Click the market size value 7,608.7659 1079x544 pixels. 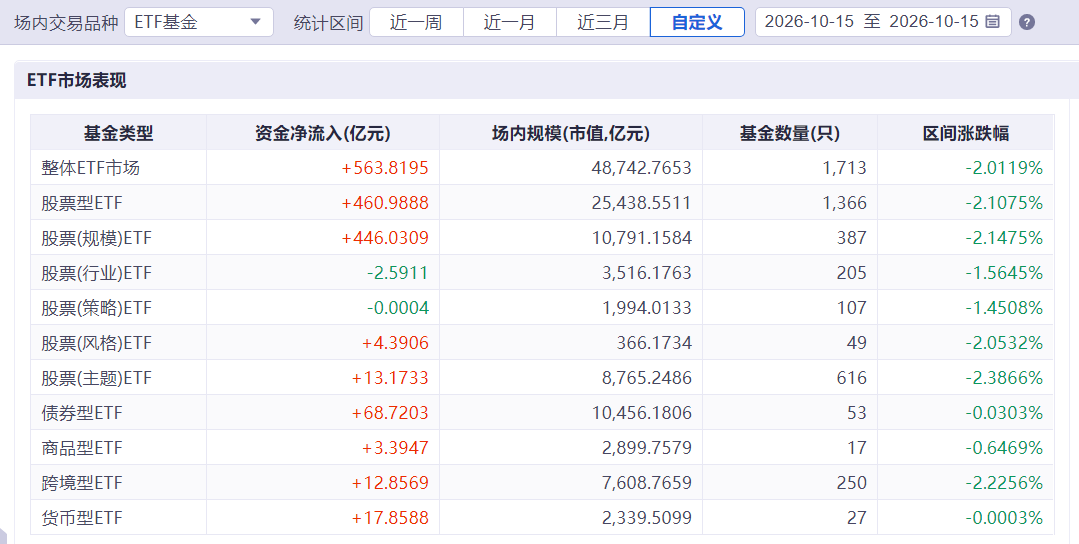click(x=647, y=483)
